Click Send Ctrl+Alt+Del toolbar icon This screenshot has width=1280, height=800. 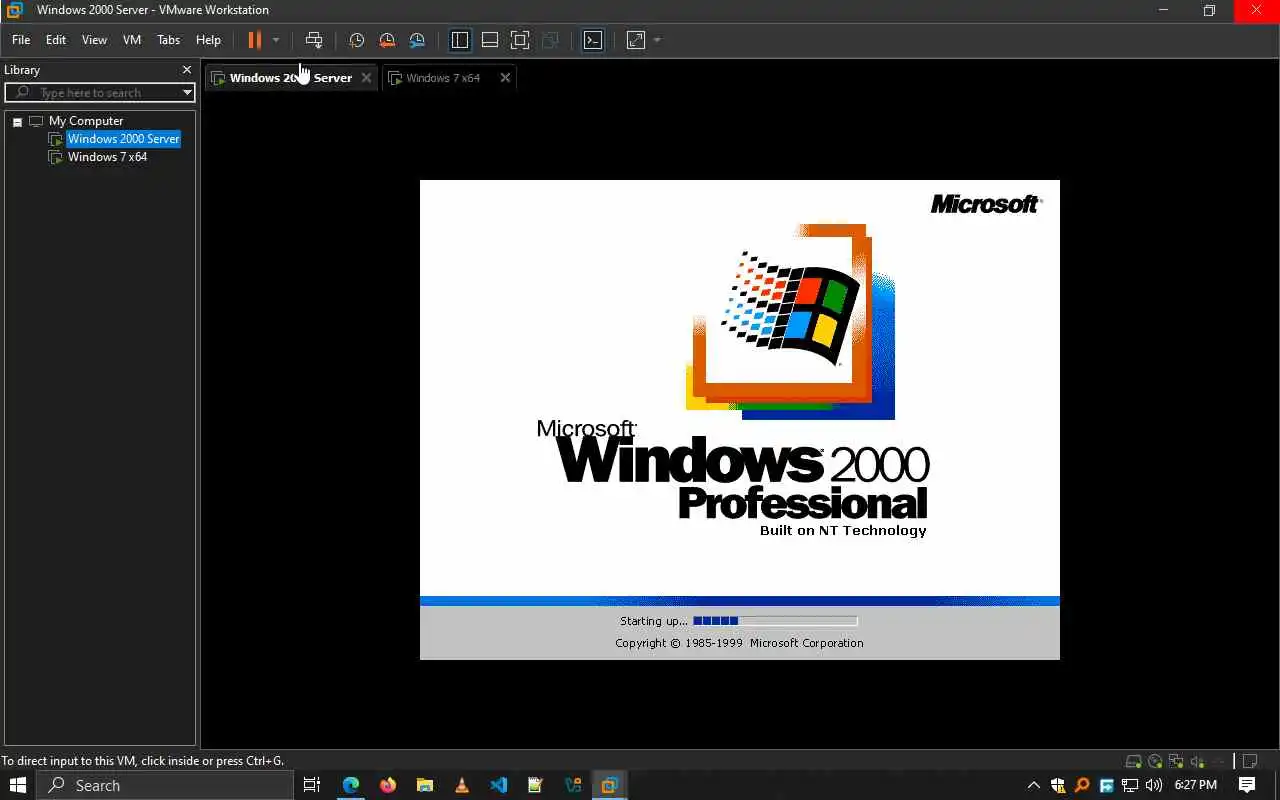pyautogui.click(x=314, y=40)
